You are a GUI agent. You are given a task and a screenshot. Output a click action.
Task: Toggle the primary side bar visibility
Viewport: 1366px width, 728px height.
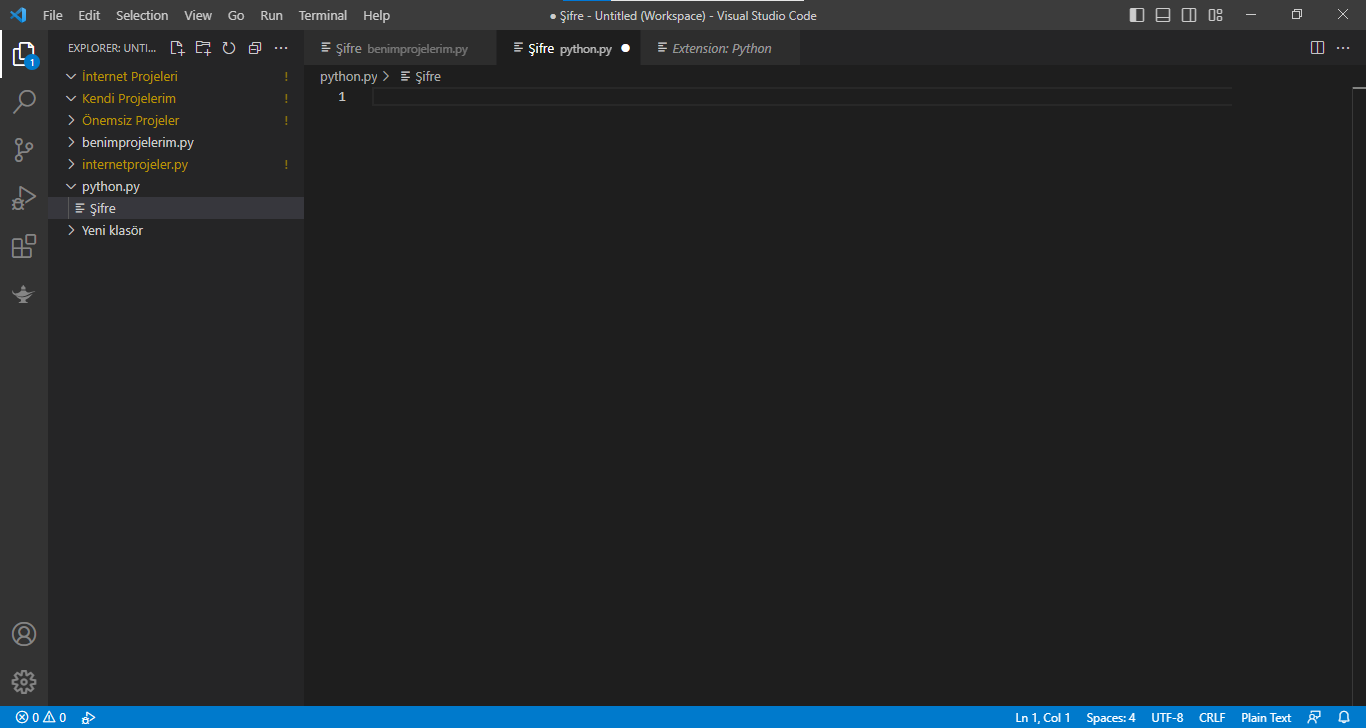pyautogui.click(x=1137, y=15)
